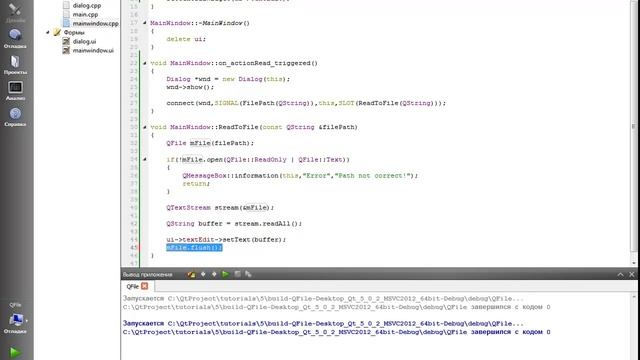Click the Формы folder icon
Screen dimensions: 640x360
tap(57, 32)
